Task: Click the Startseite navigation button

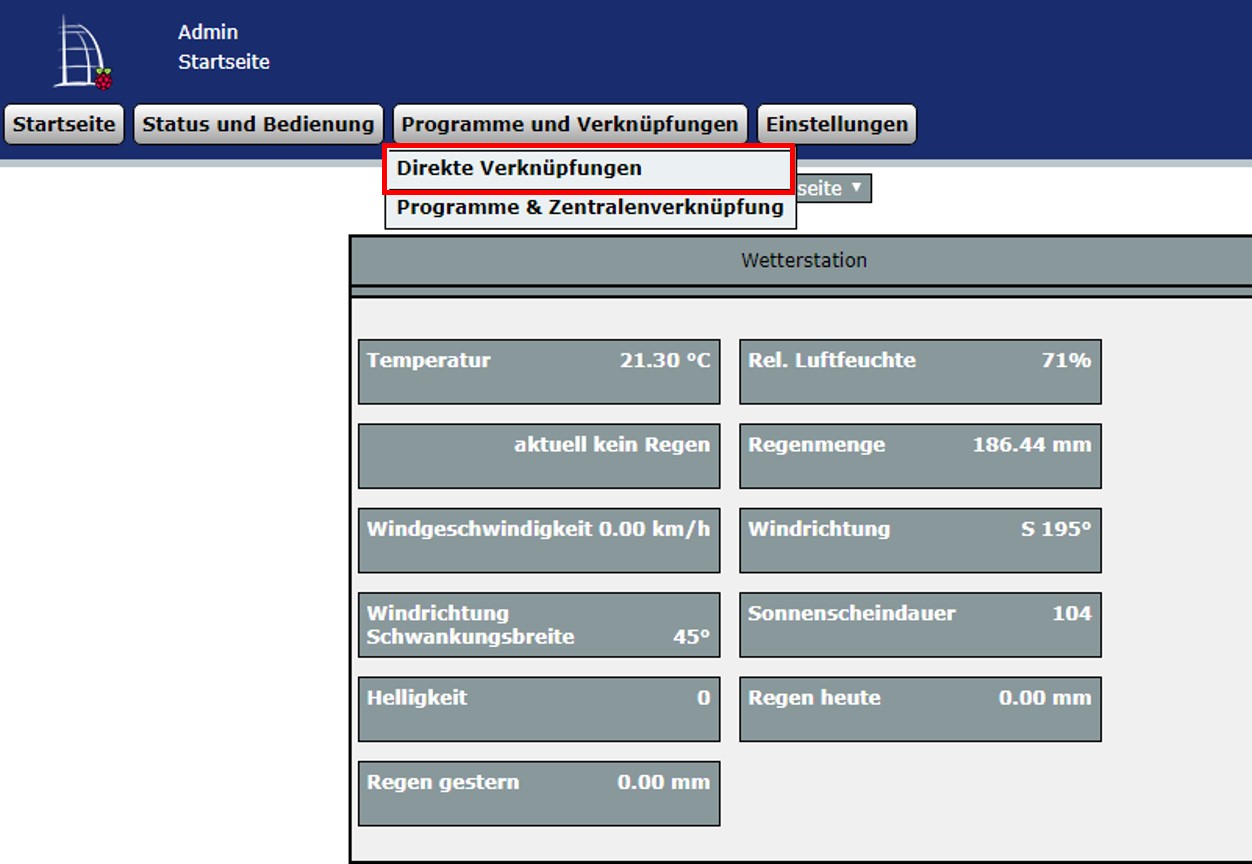Action: 62,123
